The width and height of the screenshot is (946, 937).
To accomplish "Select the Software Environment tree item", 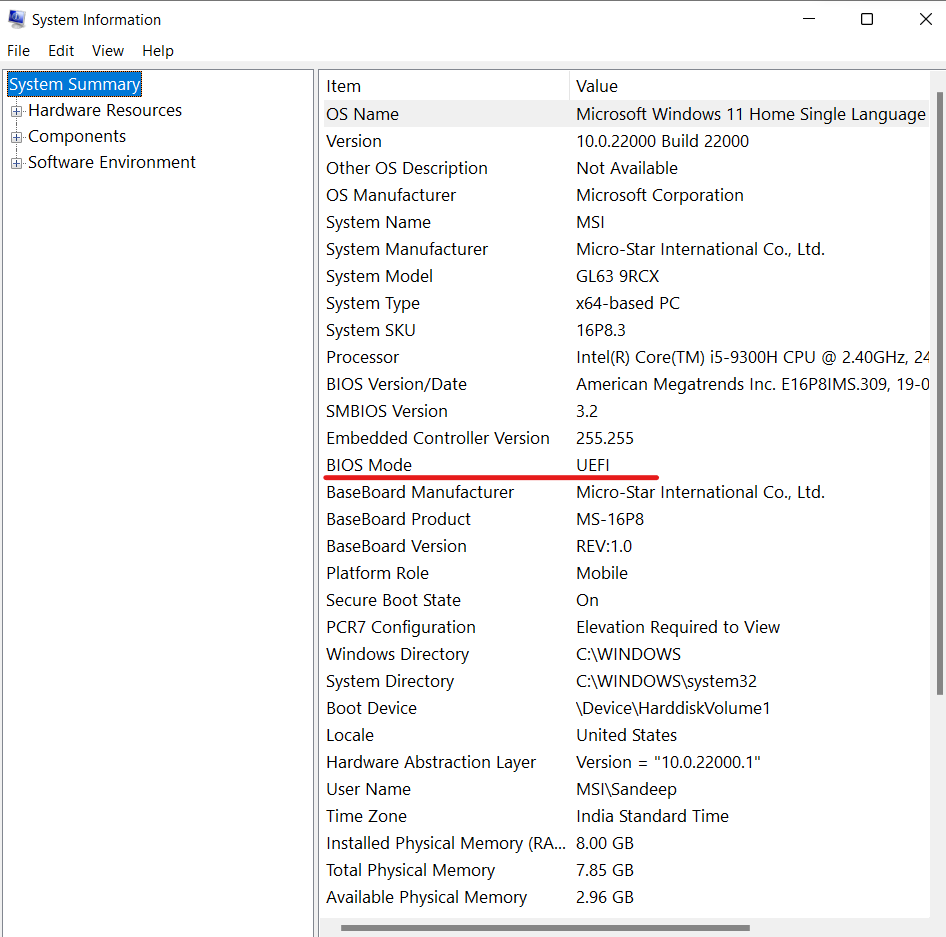I will 112,162.
